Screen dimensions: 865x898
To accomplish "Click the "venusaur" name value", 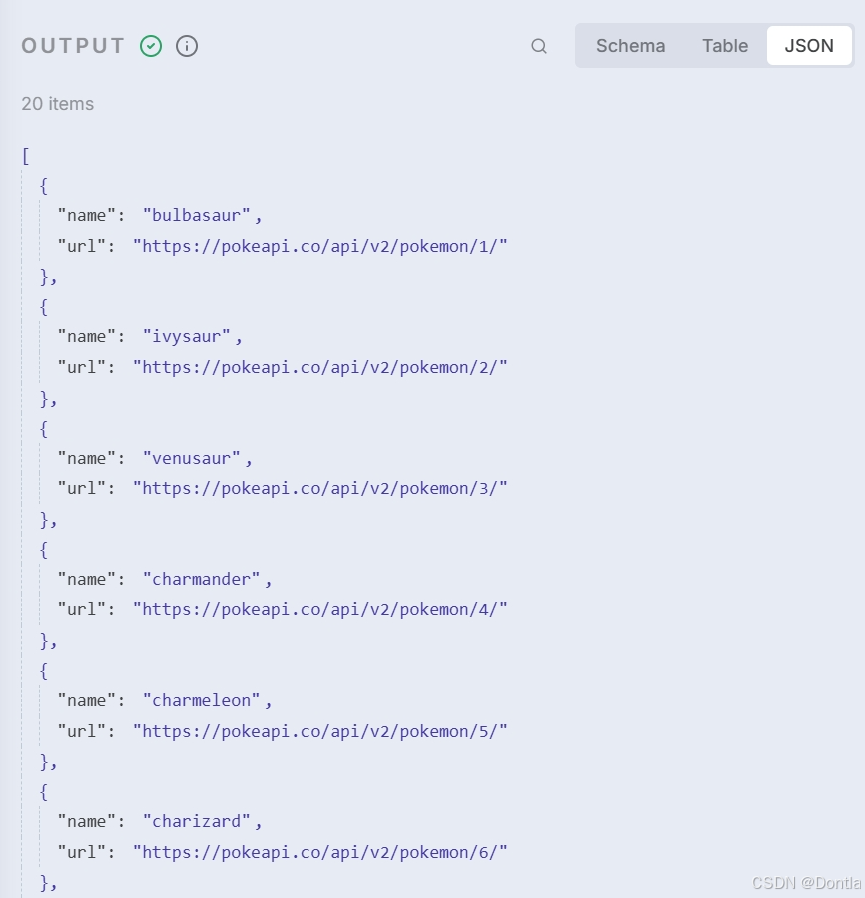I will (x=191, y=458).
